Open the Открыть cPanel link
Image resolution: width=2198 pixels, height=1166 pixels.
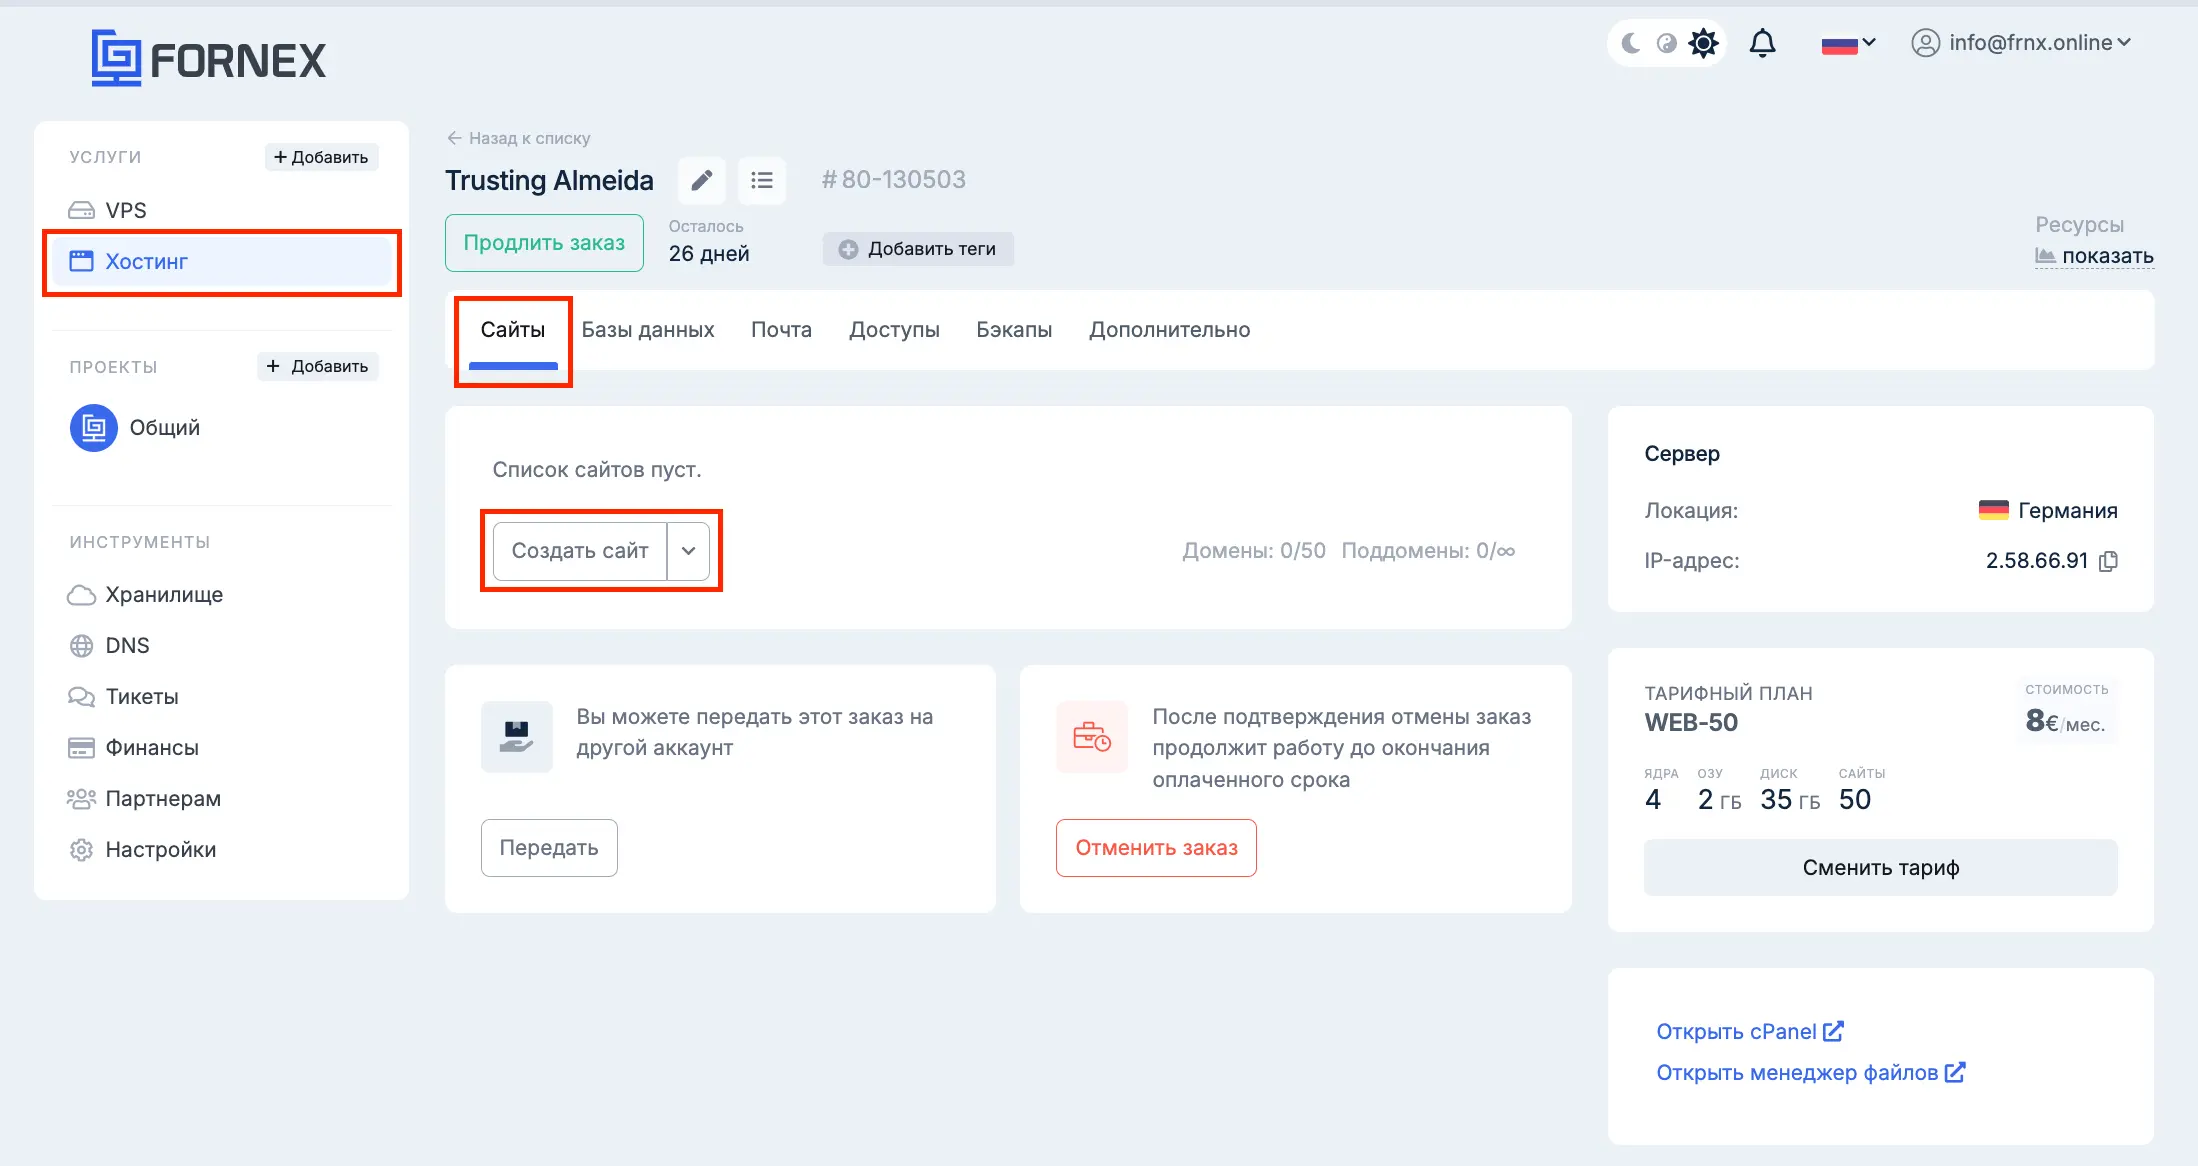pyautogui.click(x=1750, y=1032)
